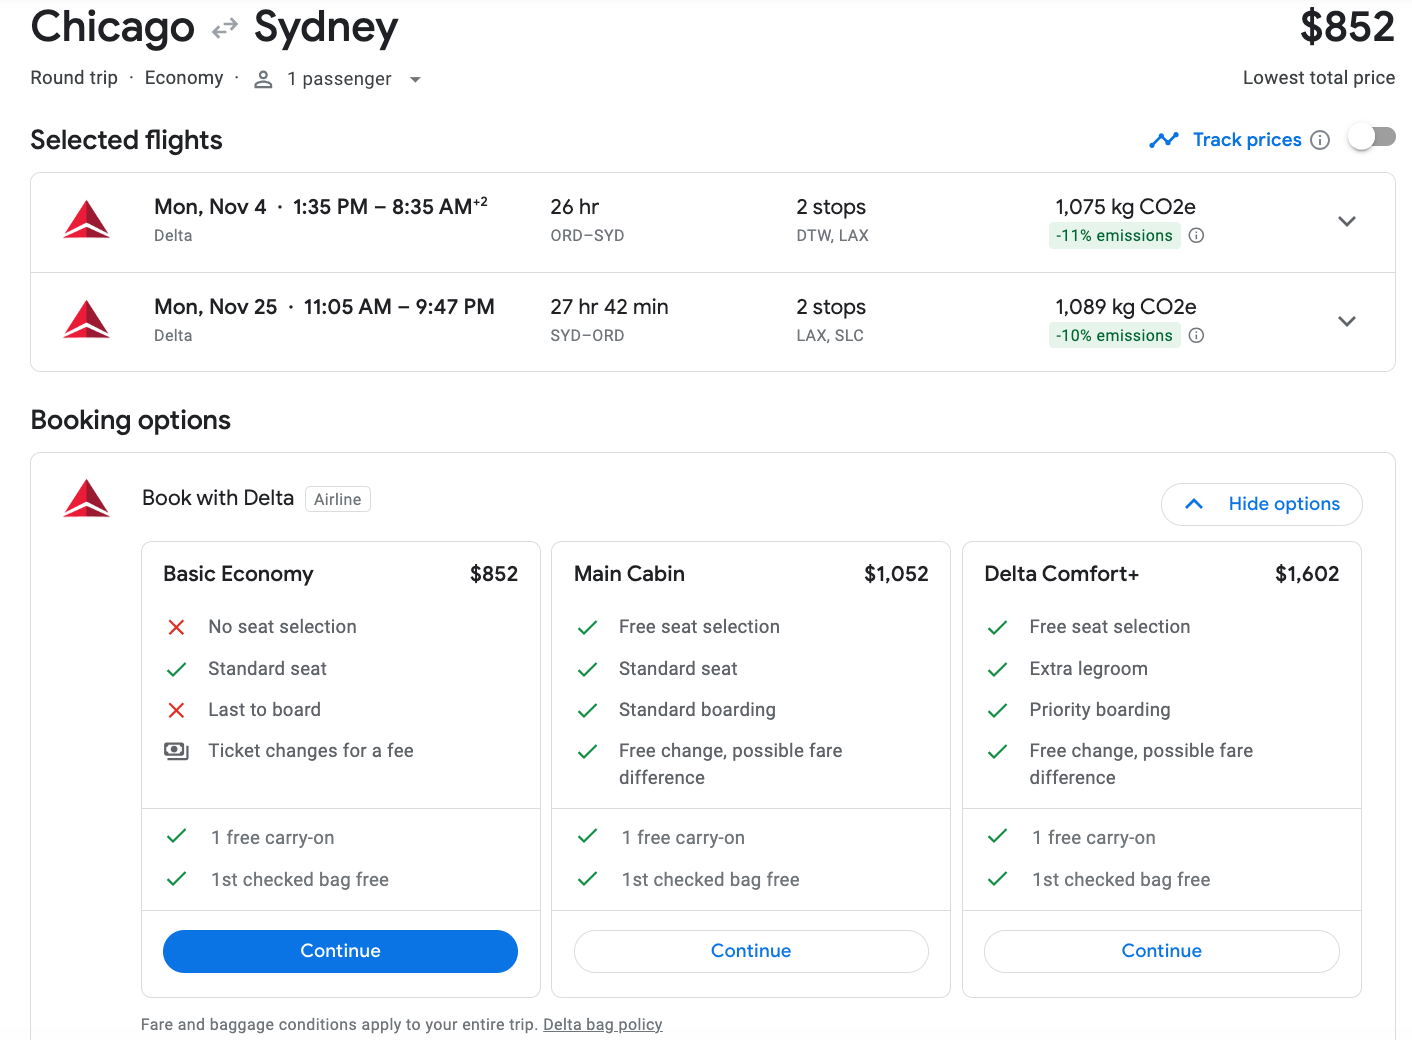Click the 1,089 kg CO2e value

(1125, 307)
